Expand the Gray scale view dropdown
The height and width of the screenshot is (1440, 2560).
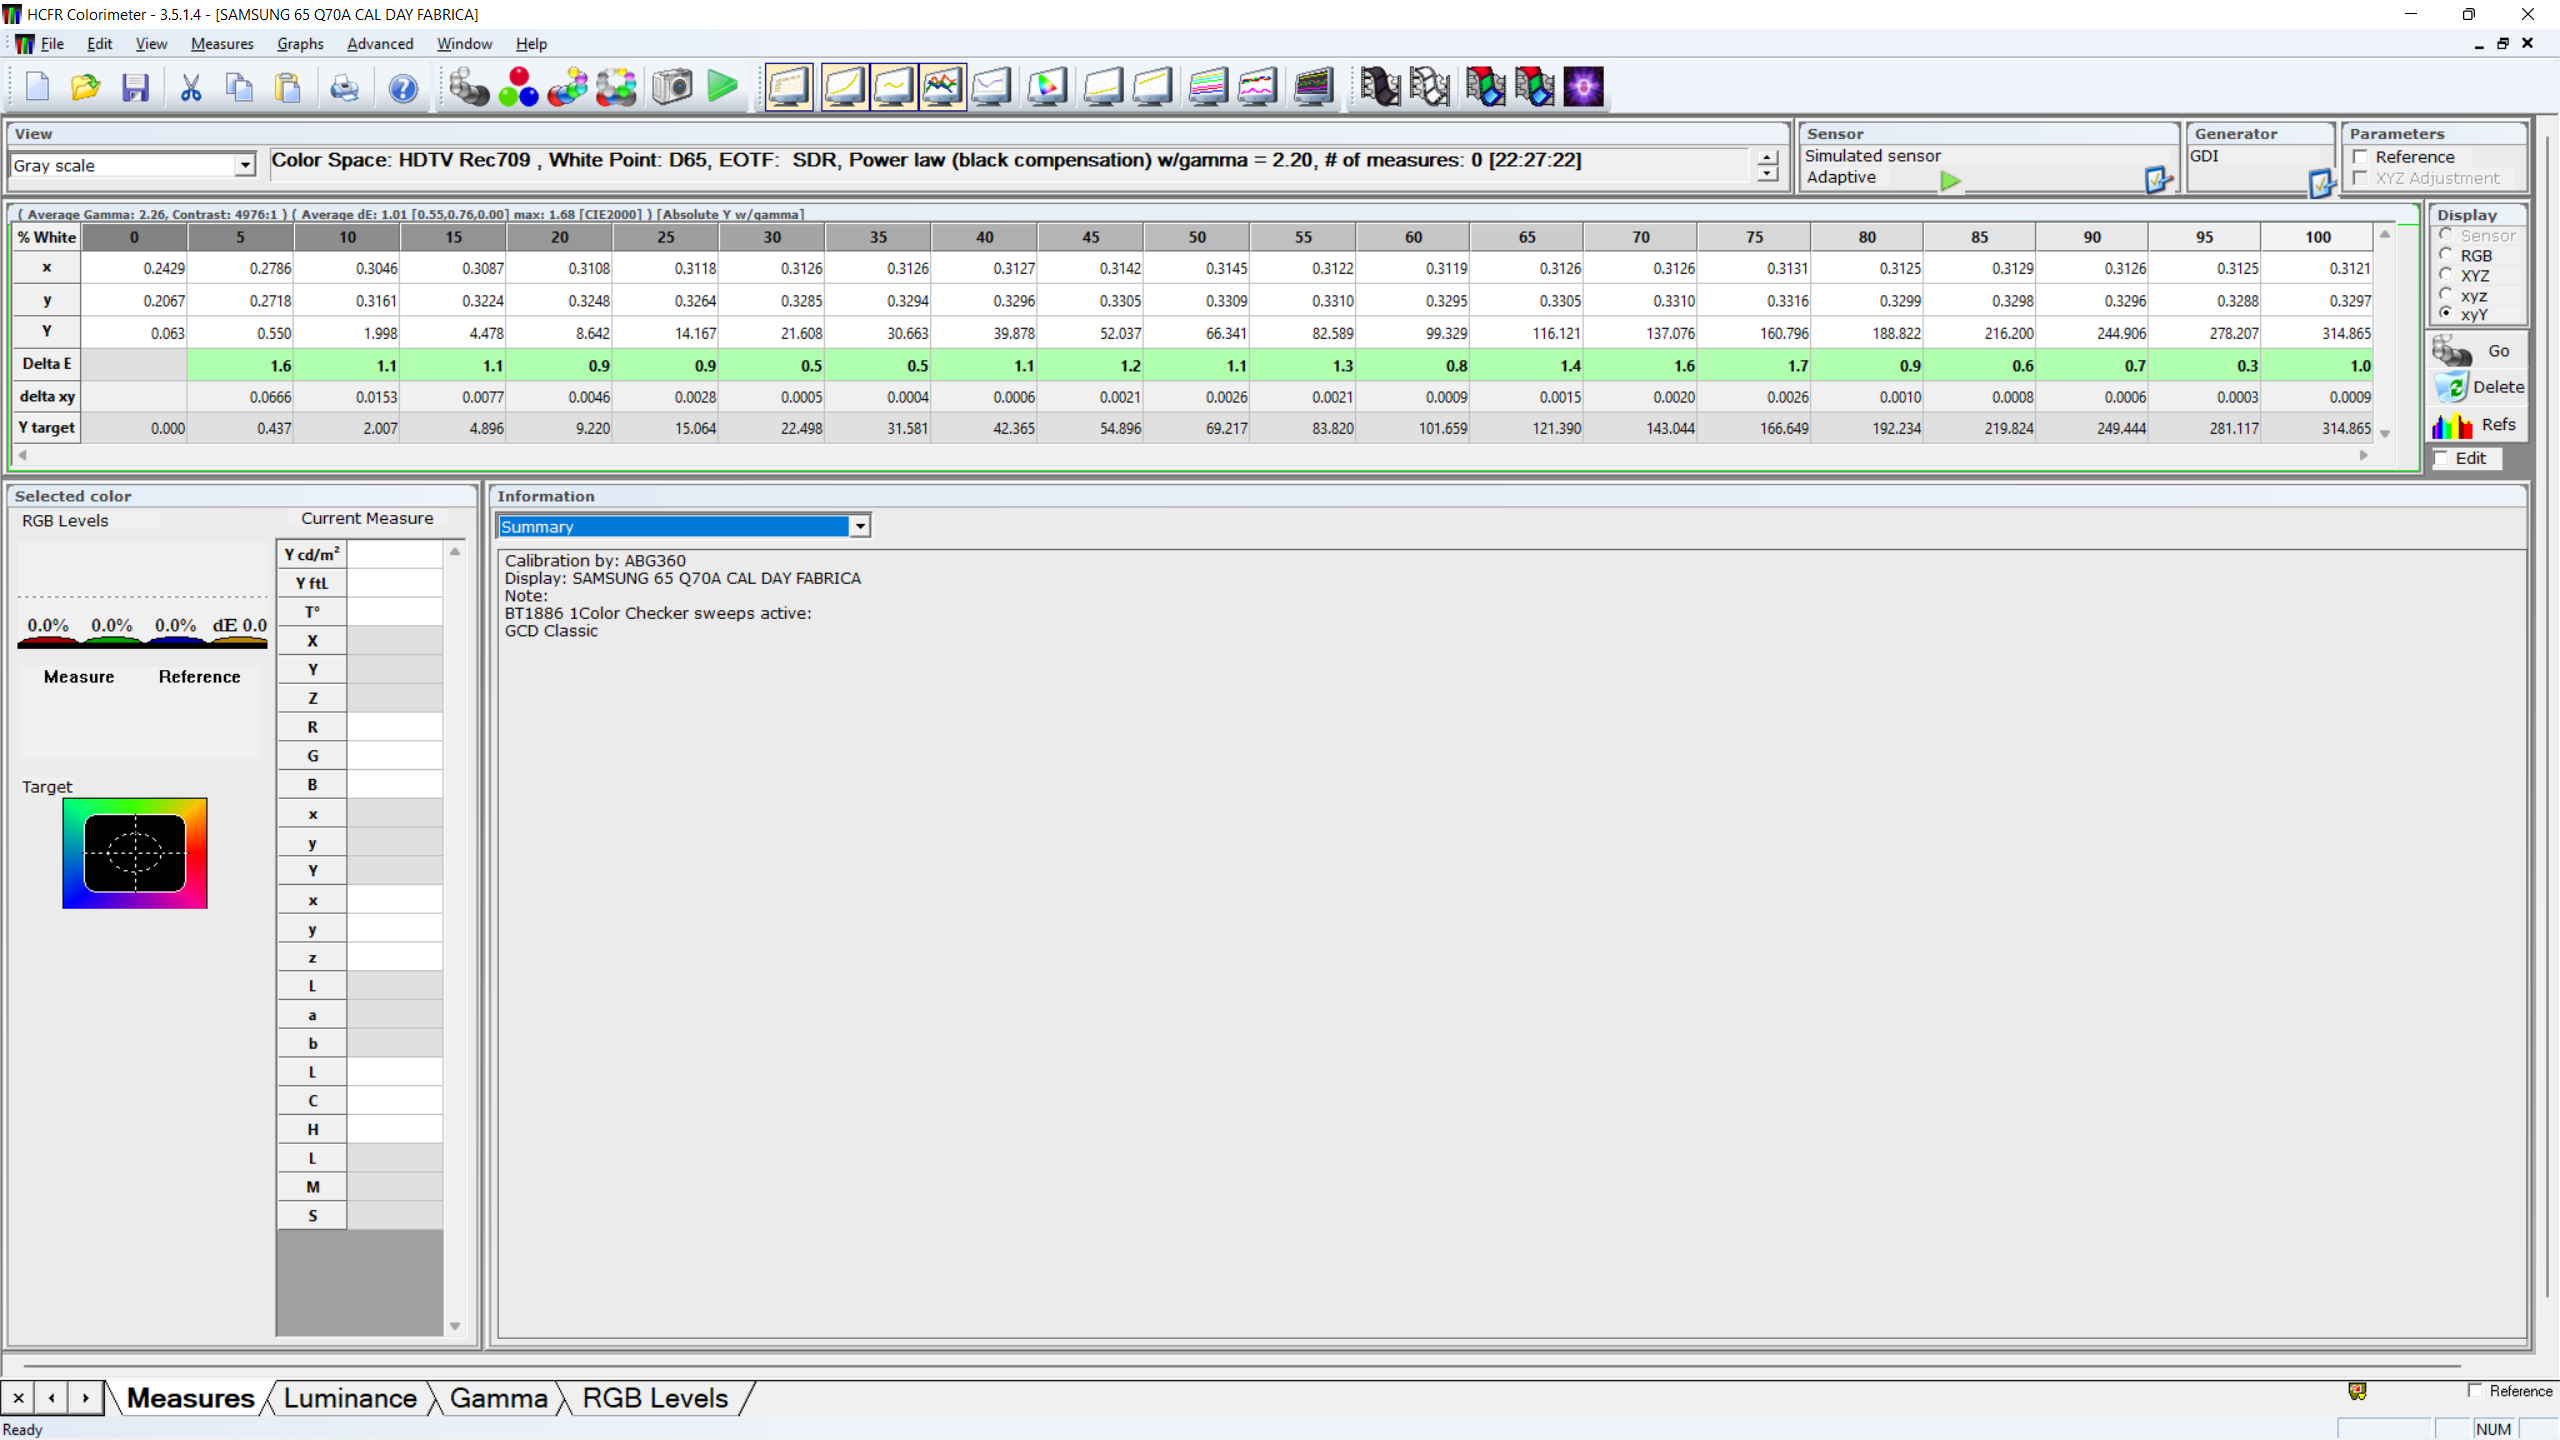click(245, 165)
